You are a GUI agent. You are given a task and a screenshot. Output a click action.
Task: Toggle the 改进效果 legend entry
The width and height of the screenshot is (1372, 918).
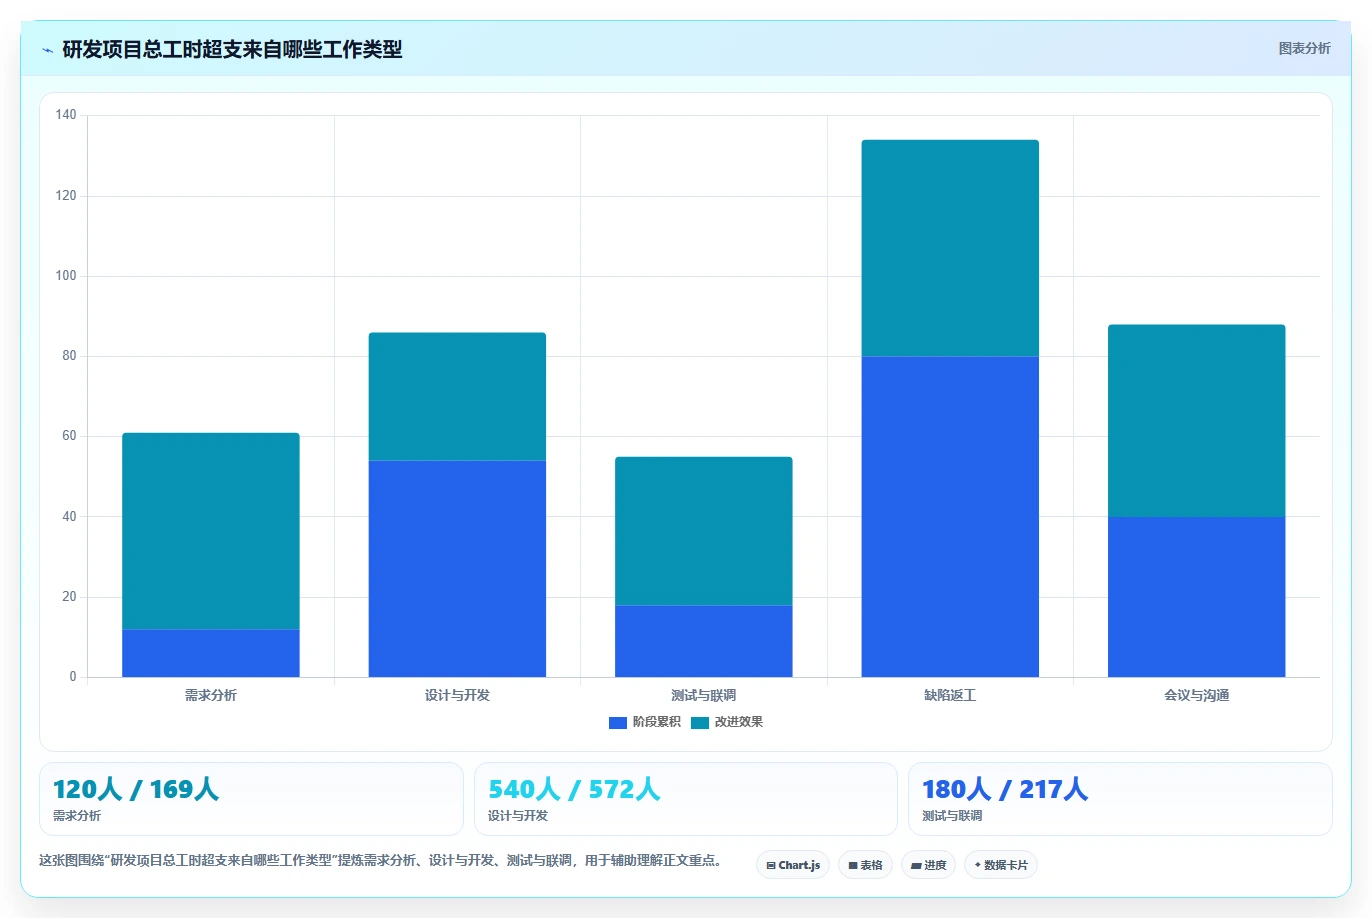point(726,722)
